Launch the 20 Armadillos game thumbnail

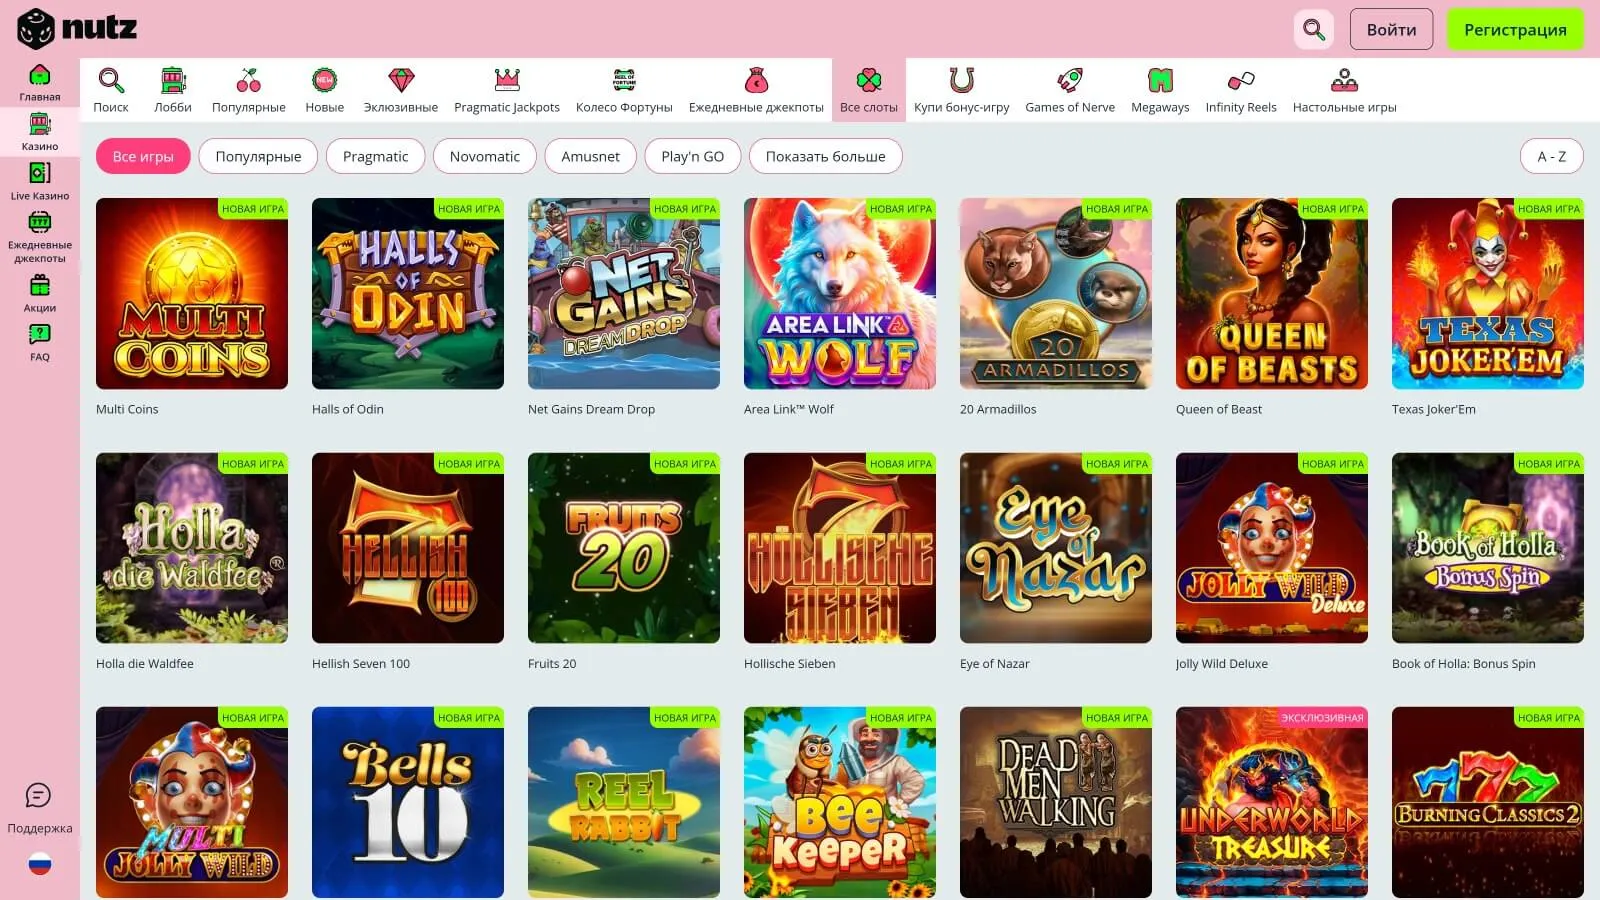pyautogui.click(x=1056, y=293)
